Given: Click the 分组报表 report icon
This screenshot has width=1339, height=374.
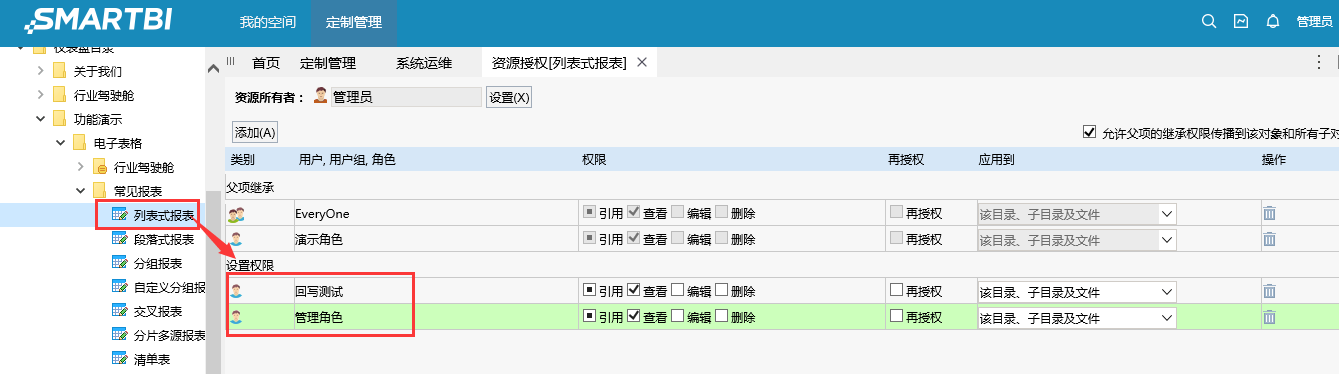Looking at the screenshot, I should 120,263.
